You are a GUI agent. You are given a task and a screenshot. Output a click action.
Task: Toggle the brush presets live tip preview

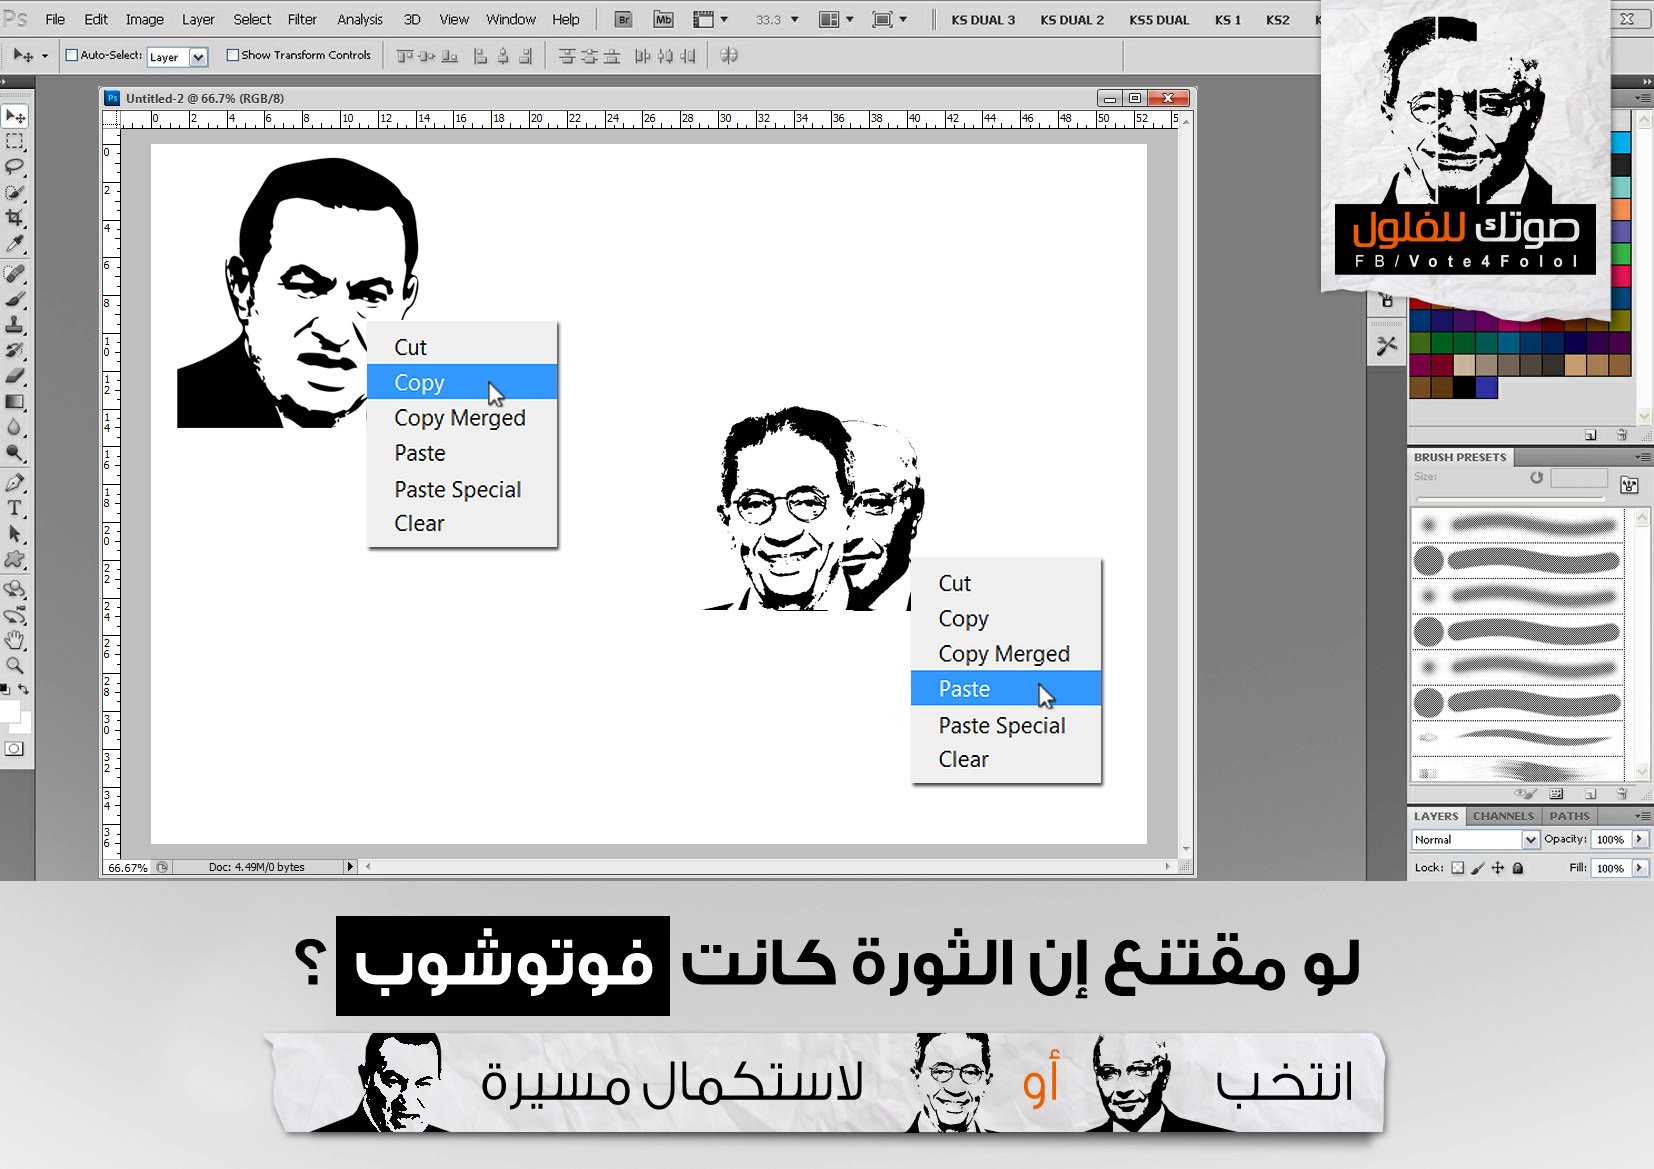1524,793
